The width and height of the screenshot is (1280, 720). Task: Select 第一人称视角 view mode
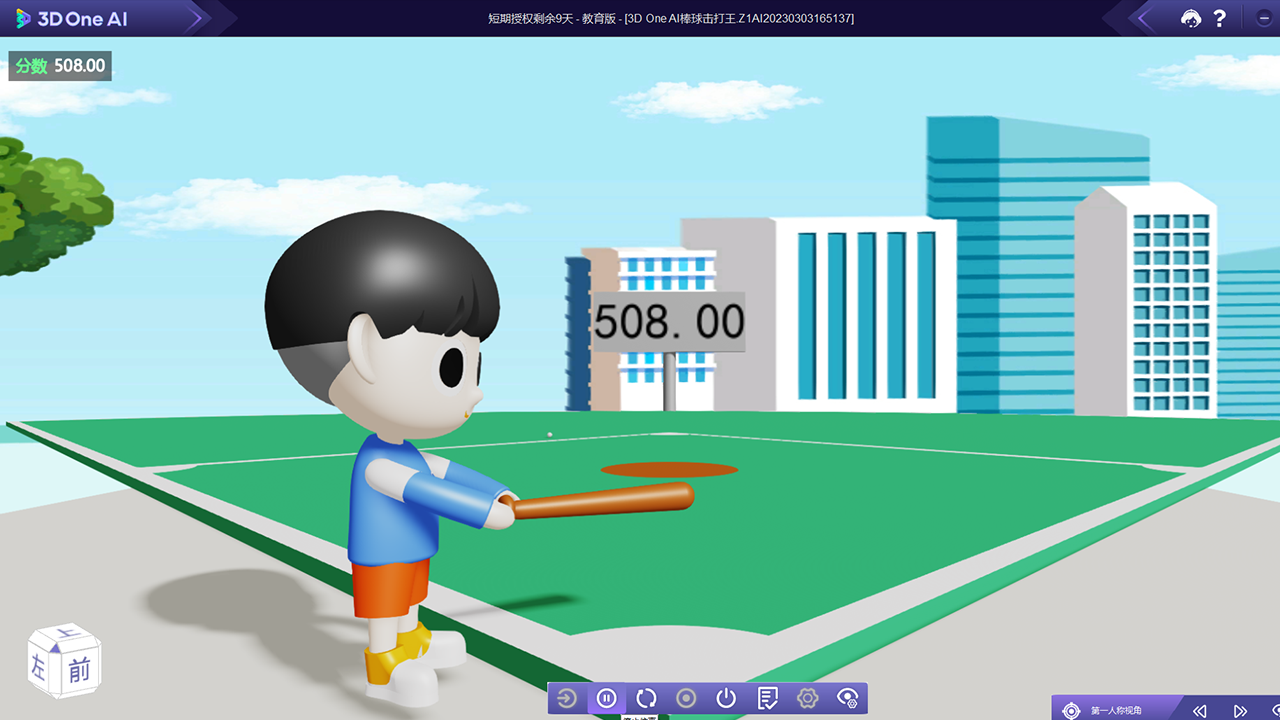(x=1116, y=710)
